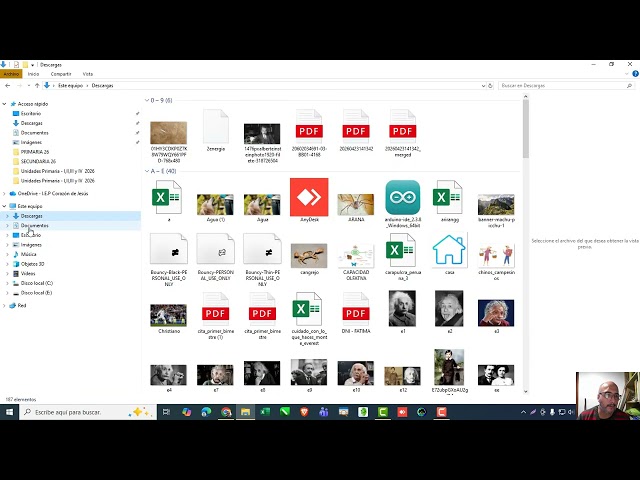
Task: Open the AnyDesk application file
Action: 309,197
